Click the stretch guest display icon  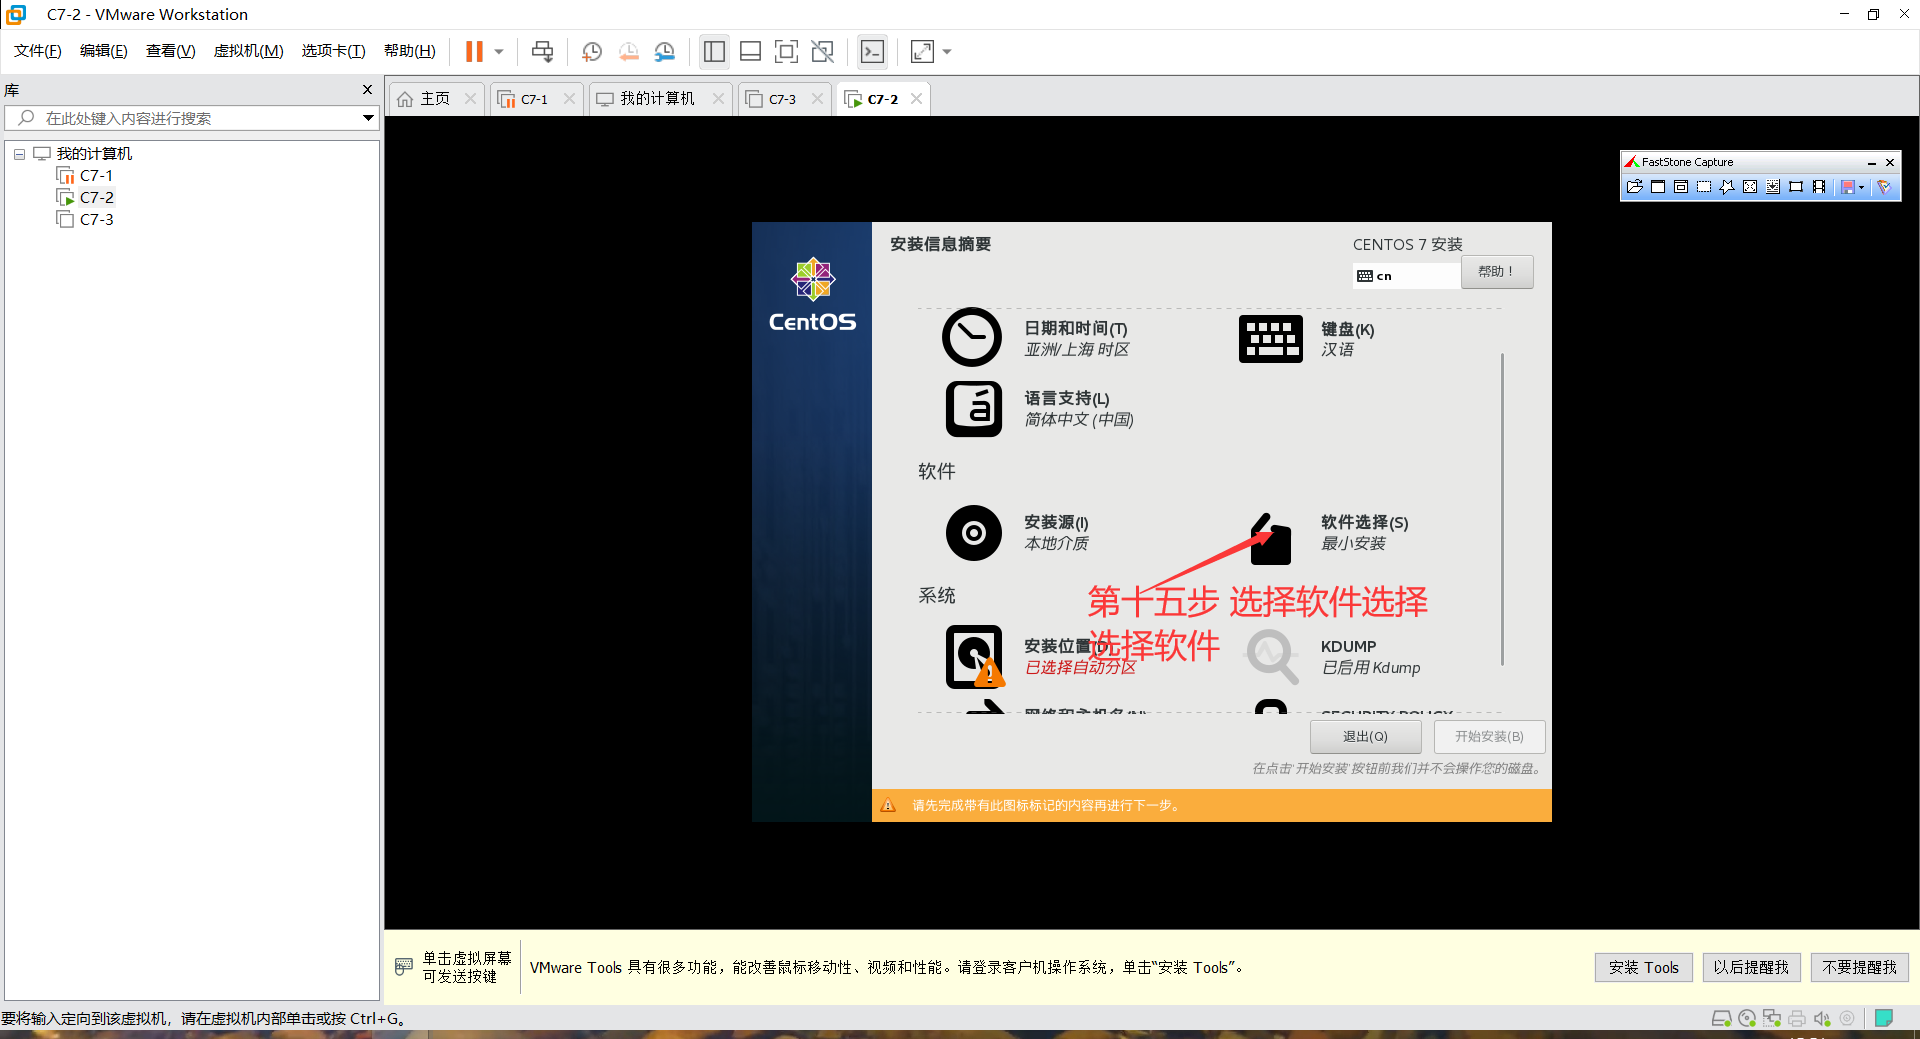pyautogui.click(x=922, y=51)
